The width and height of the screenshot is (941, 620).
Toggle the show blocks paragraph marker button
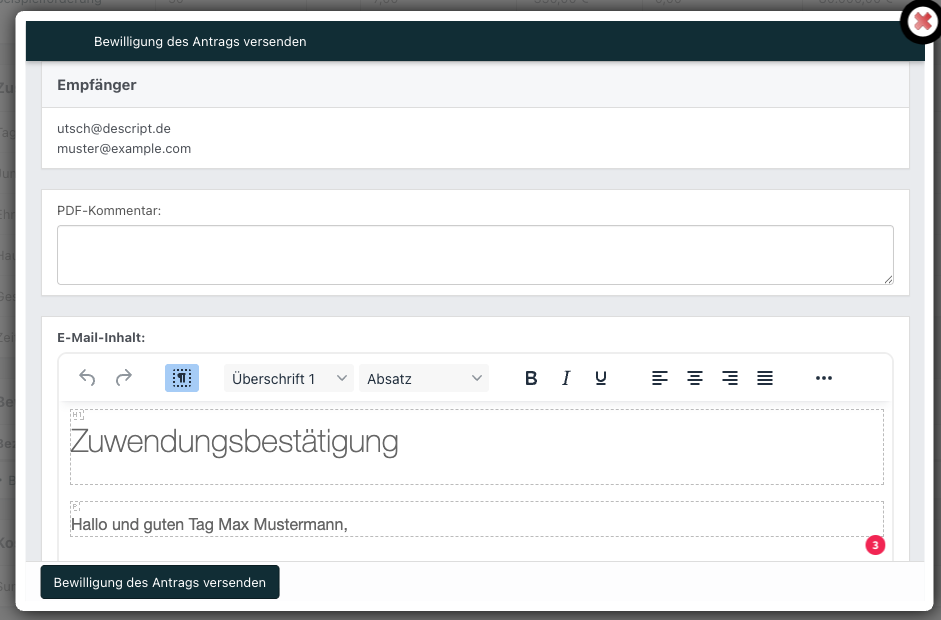point(182,378)
